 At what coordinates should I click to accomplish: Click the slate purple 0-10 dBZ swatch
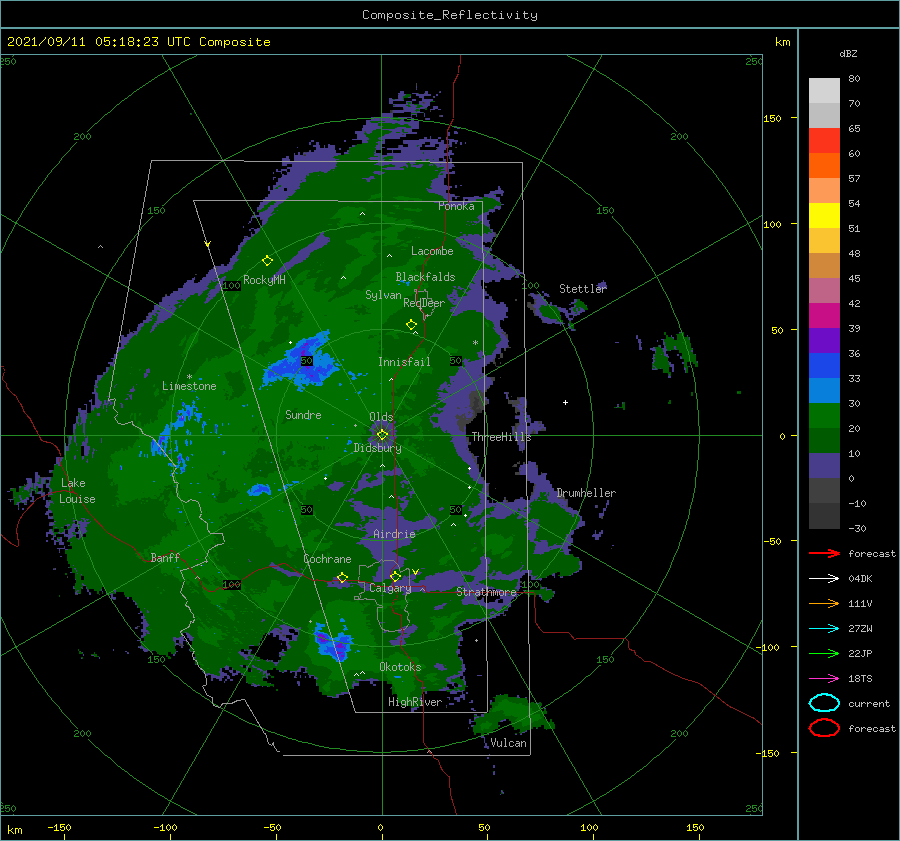pyautogui.click(x=824, y=466)
